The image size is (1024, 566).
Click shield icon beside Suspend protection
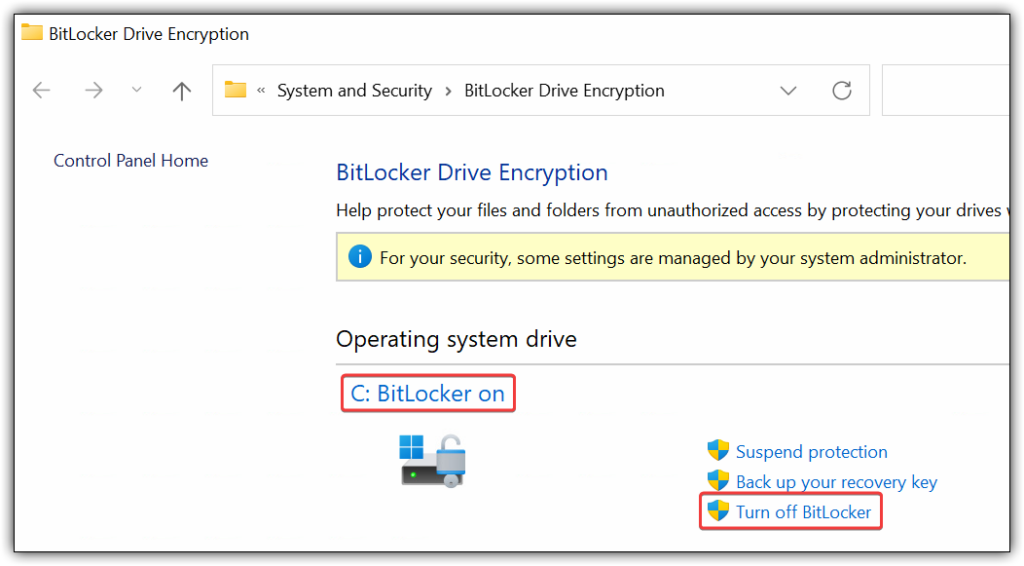(718, 450)
